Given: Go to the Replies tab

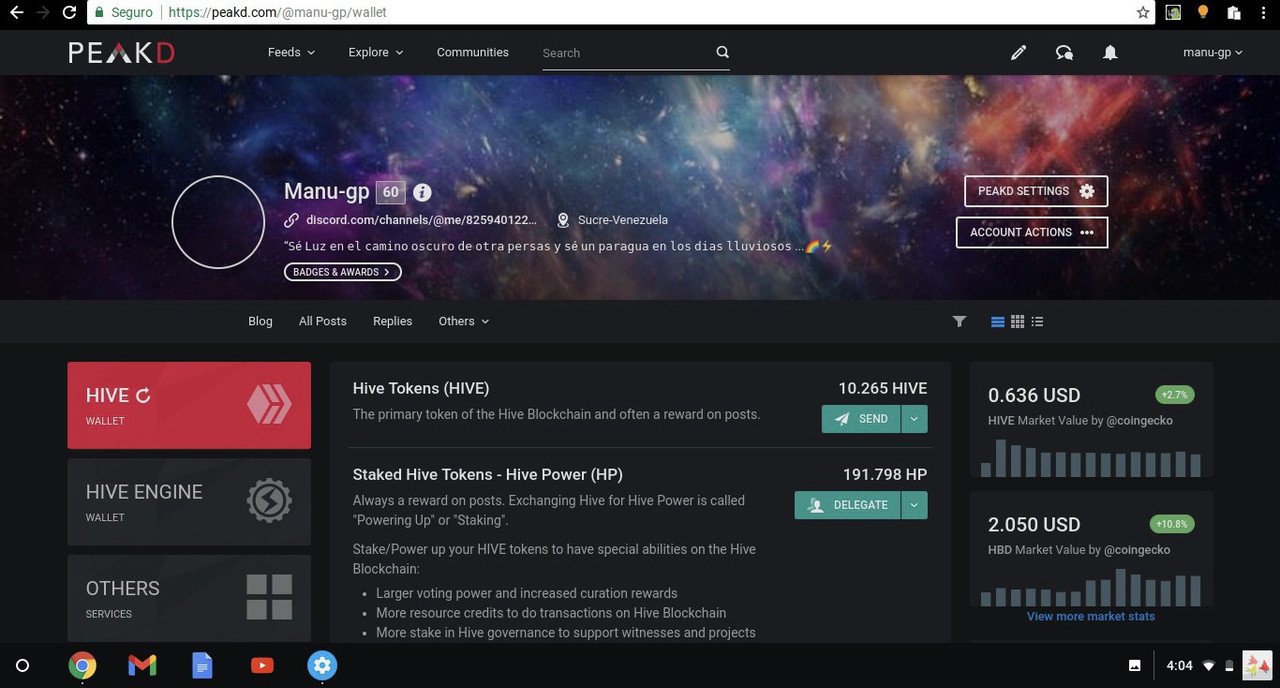Looking at the screenshot, I should click(393, 321).
